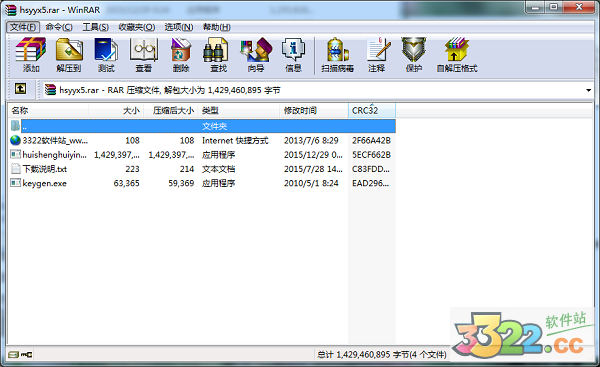Click the 查看 (View) toolbar icon
This screenshot has height=367, width=600.
pos(143,50)
